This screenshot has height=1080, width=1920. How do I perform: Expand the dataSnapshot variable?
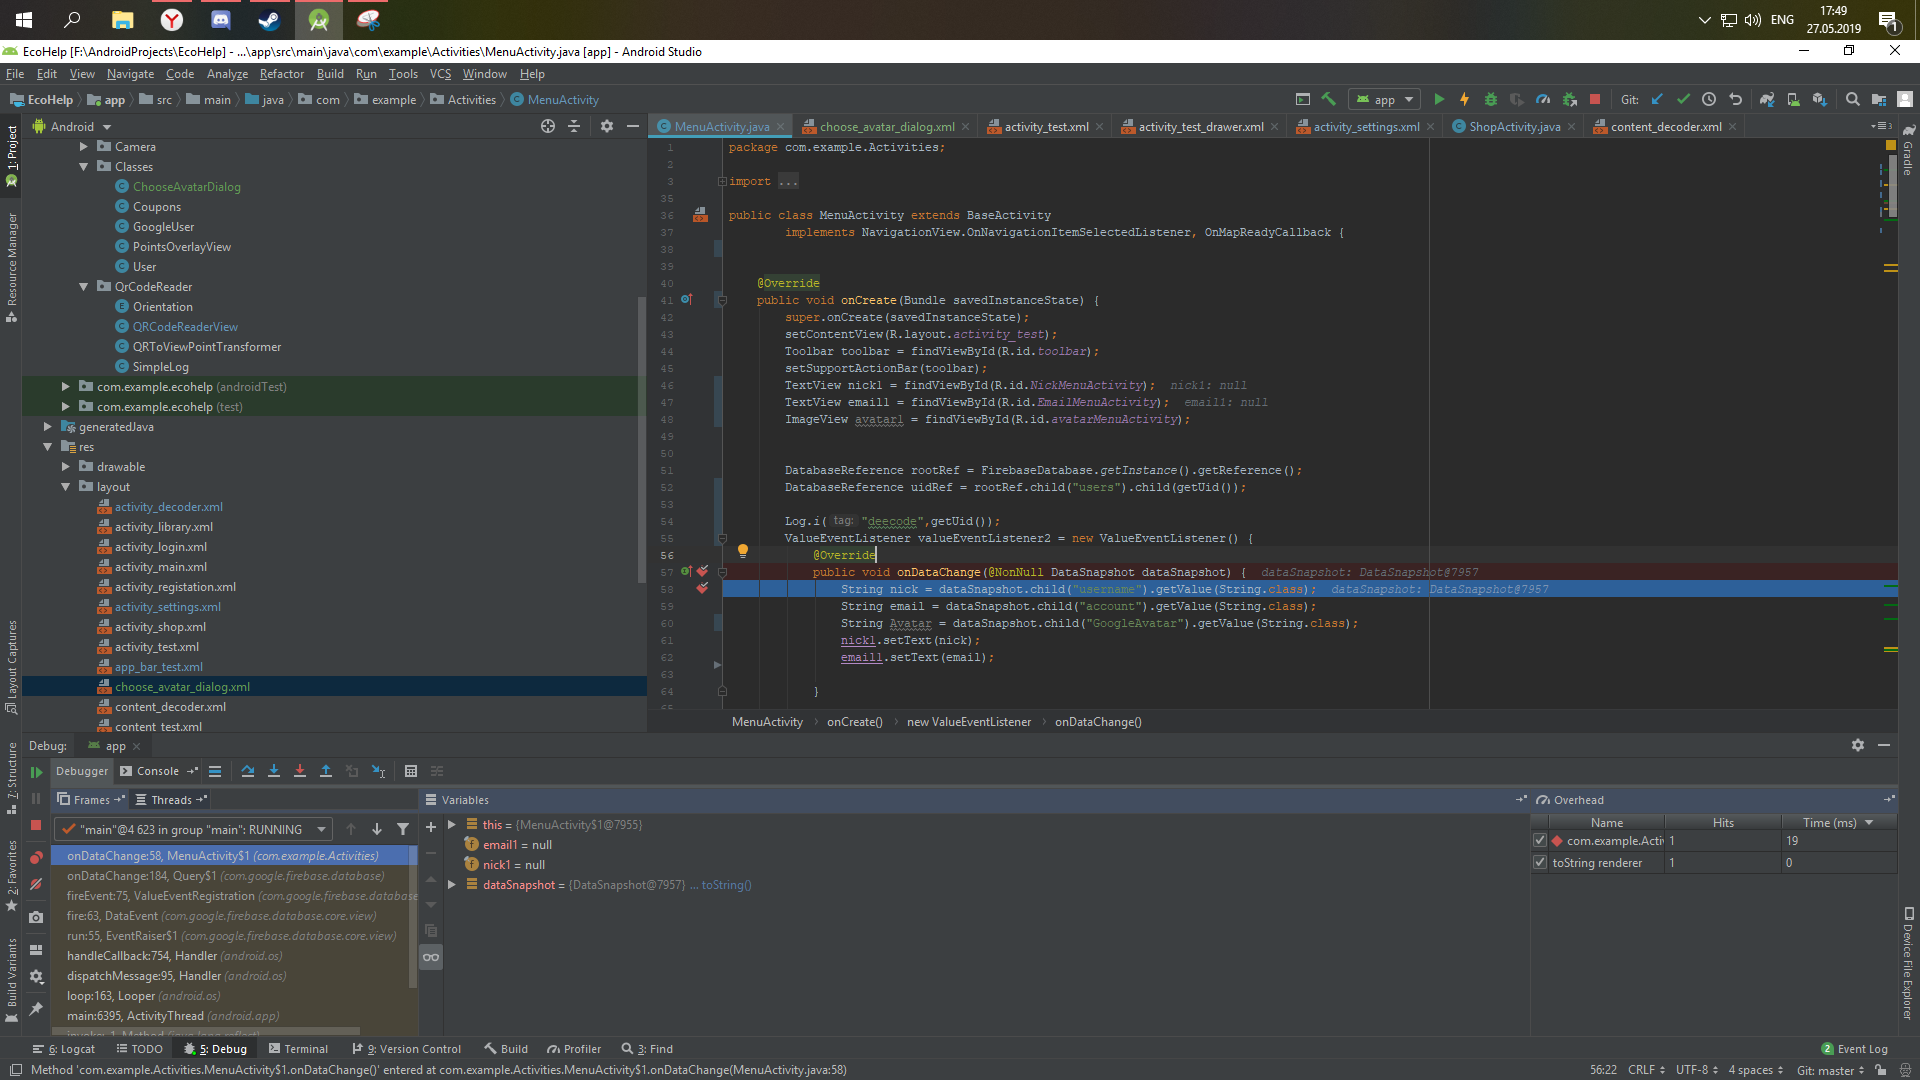(452, 885)
